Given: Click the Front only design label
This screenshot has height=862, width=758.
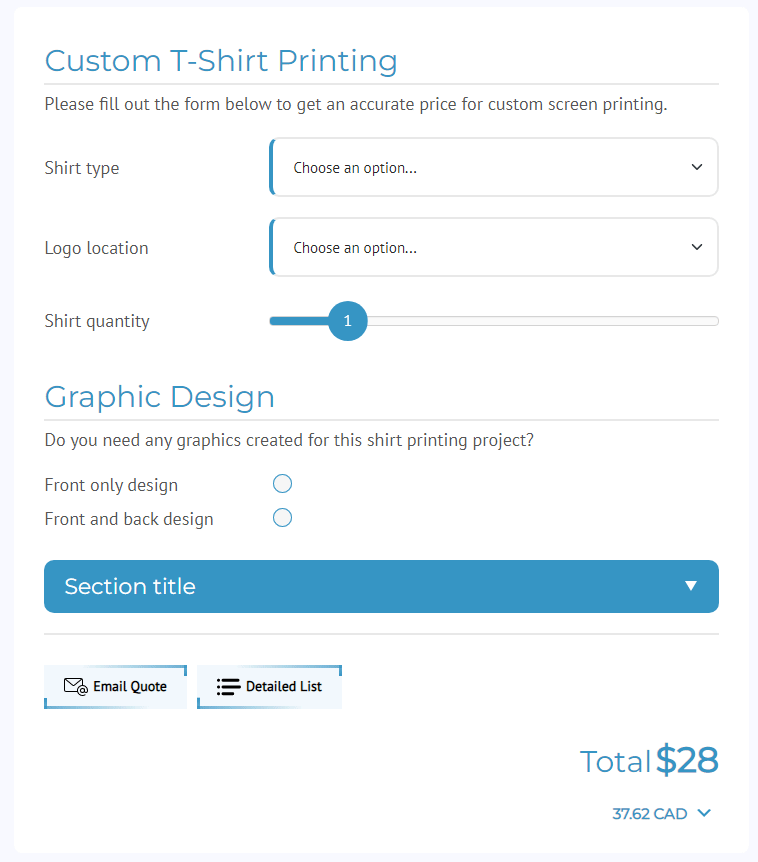Looking at the screenshot, I should click(x=112, y=485).
